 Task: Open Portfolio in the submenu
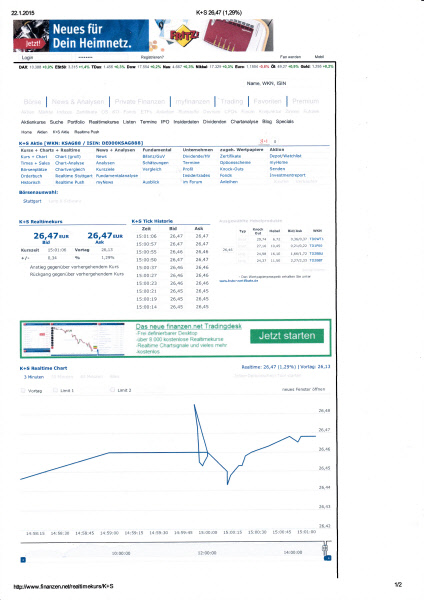[x=76, y=122]
